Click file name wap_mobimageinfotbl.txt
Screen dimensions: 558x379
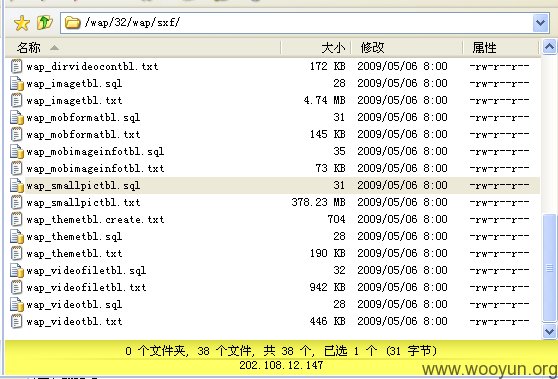(95, 169)
